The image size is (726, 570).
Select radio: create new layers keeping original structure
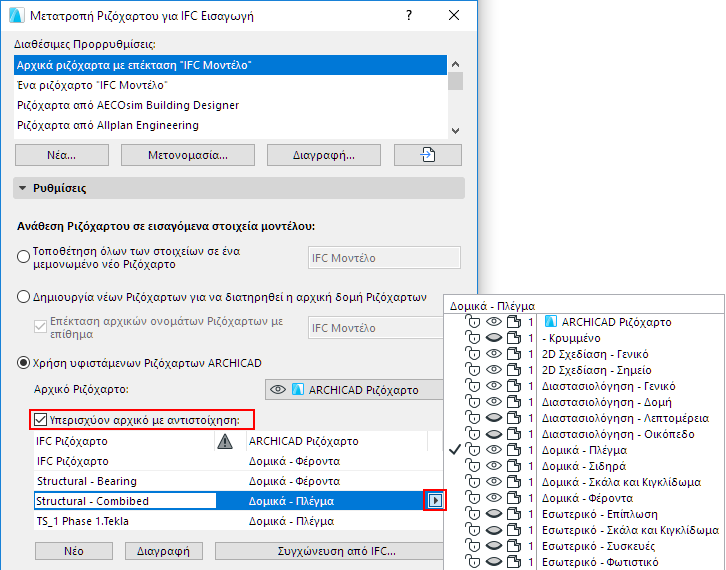pos(23,297)
